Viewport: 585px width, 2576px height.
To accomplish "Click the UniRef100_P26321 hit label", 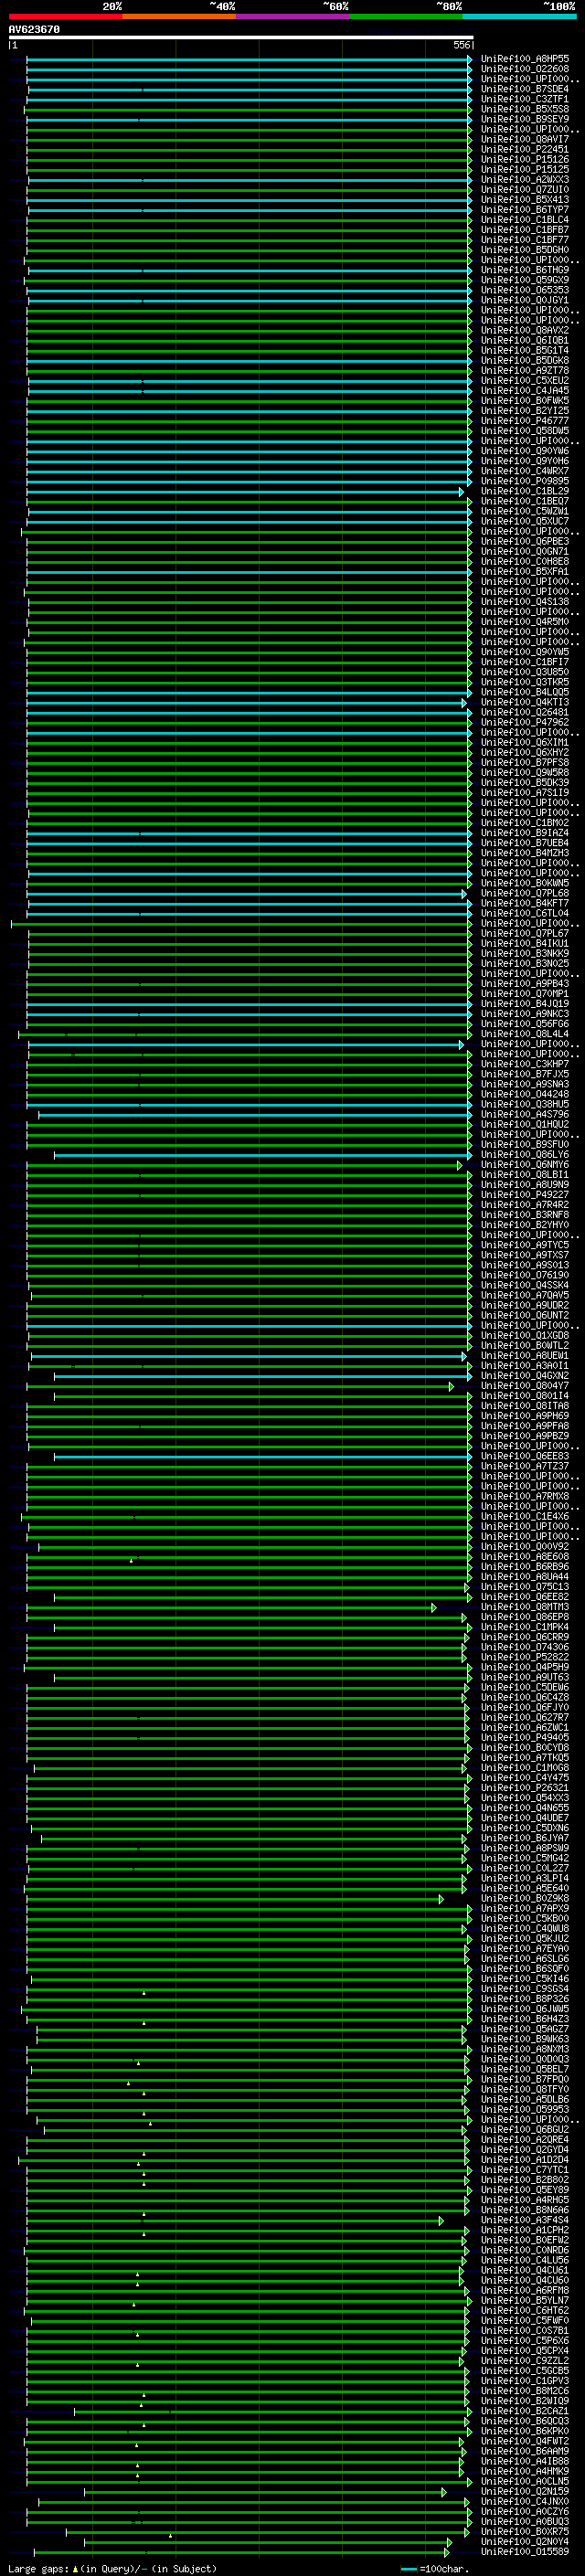I will (x=524, y=1788).
